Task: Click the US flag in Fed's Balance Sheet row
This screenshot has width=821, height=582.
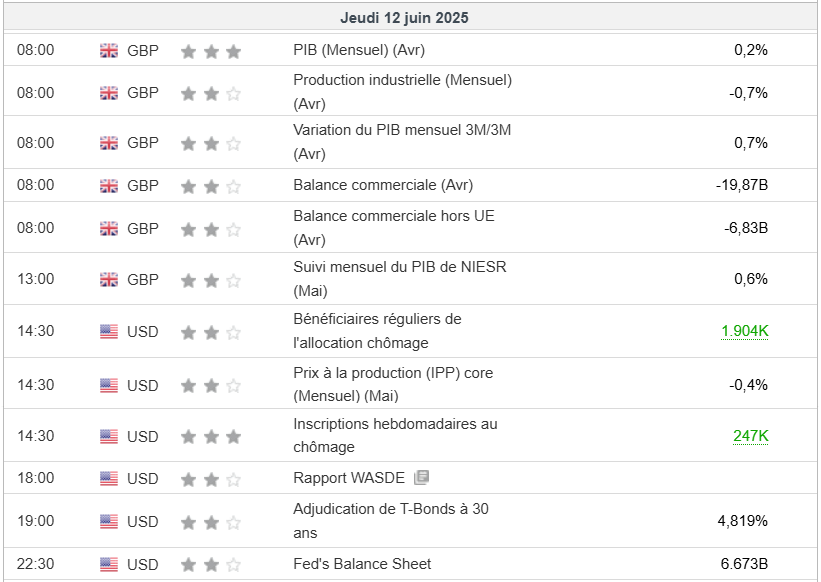Action: 109,564
